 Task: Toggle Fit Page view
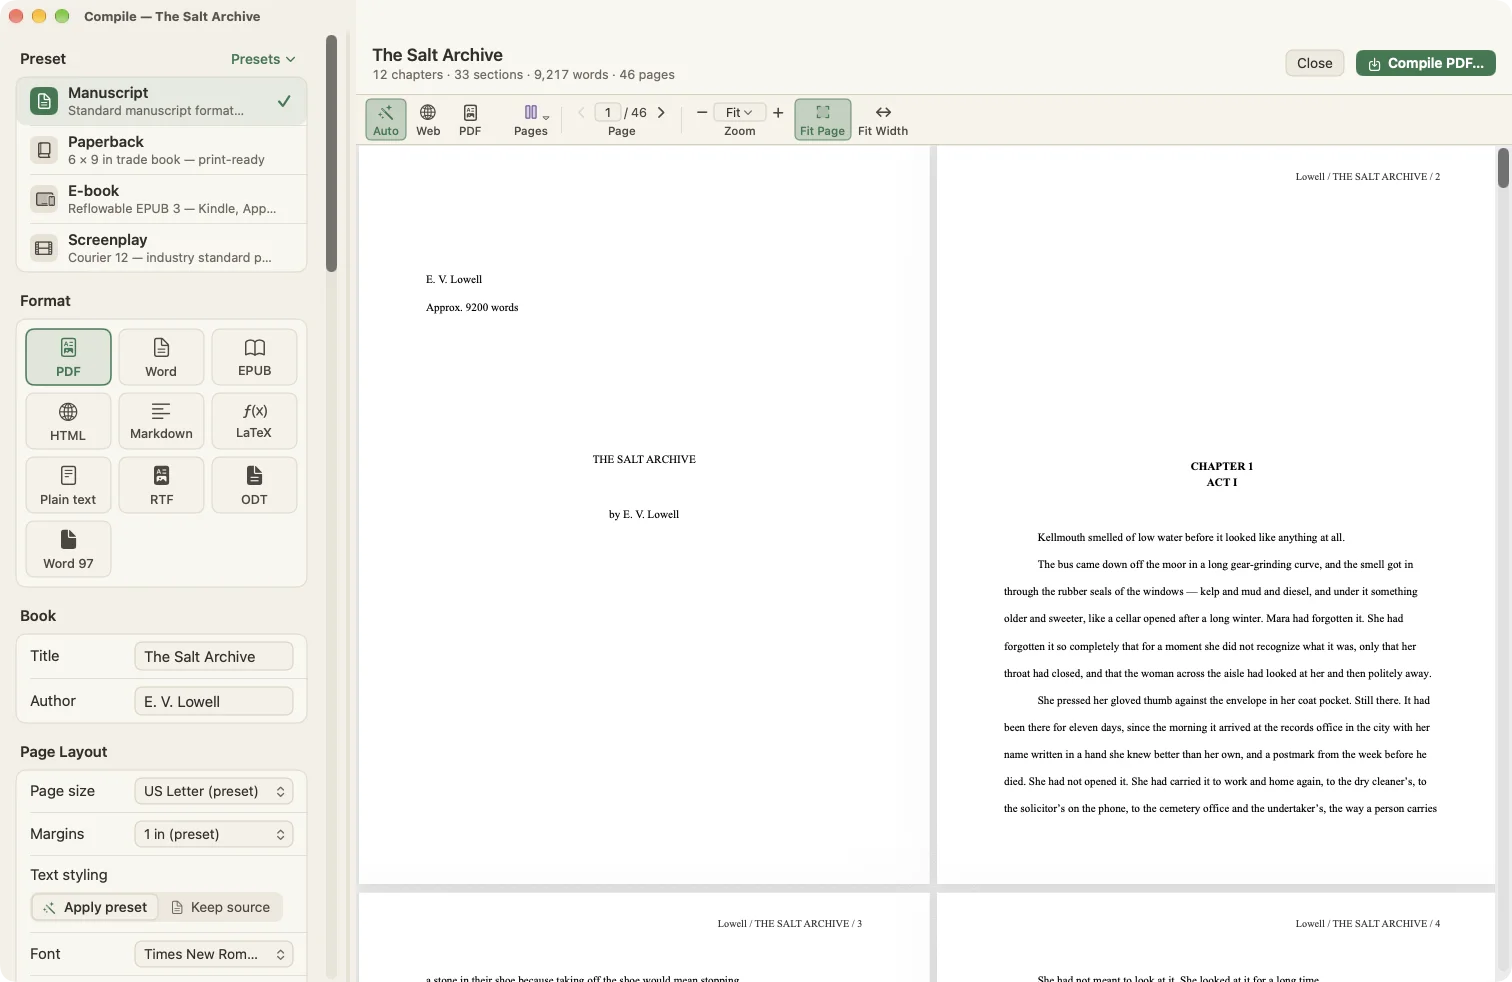tap(822, 120)
